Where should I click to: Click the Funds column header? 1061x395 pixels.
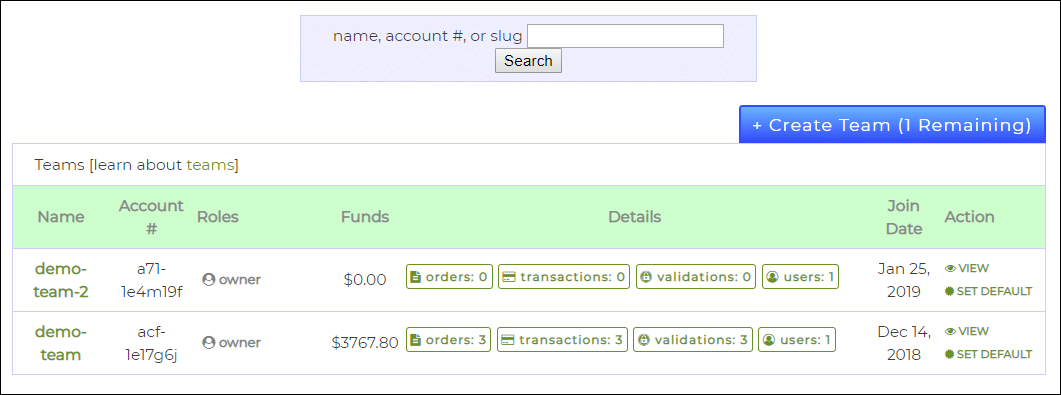(365, 217)
